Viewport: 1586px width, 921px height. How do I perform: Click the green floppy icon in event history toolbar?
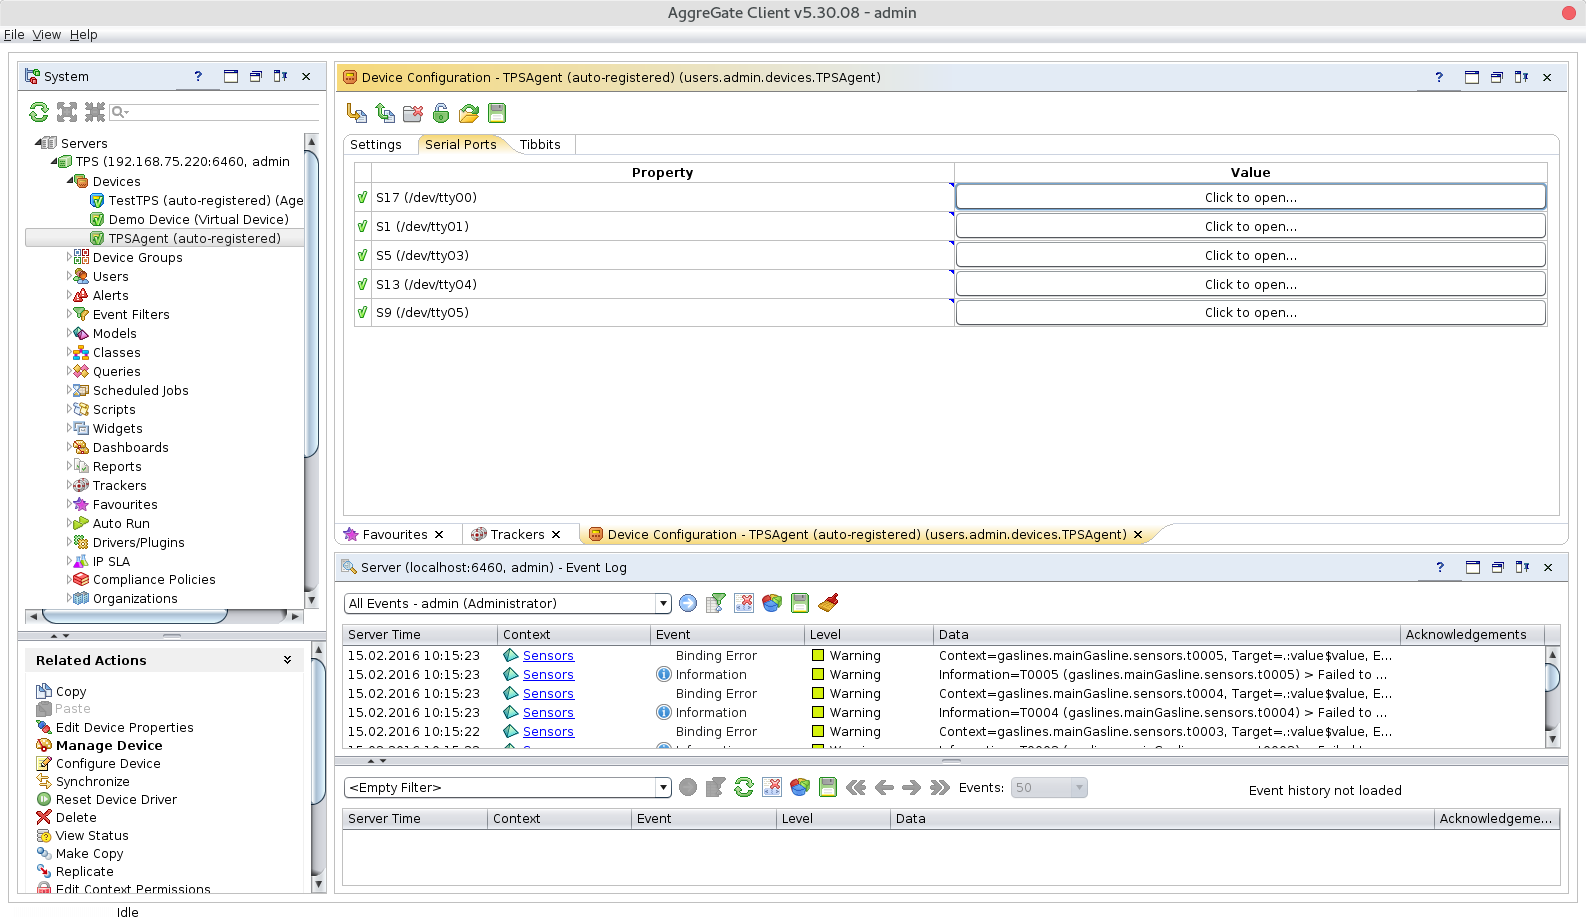tap(828, 787)
